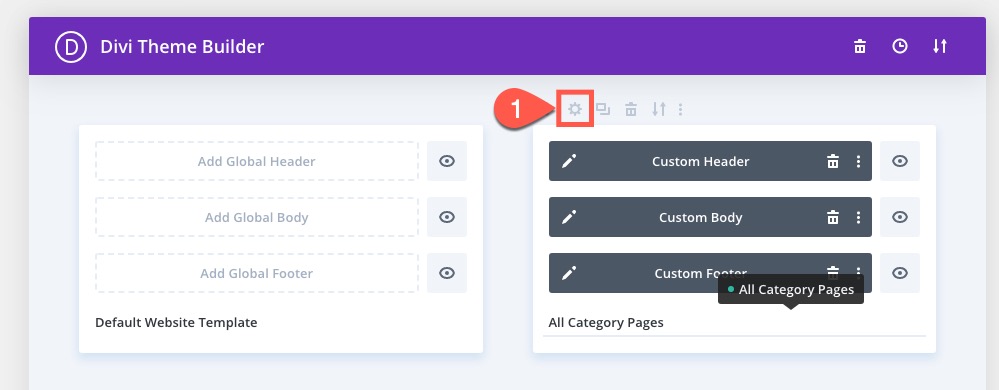Screen dimensions: 999x390
Task: Select the Custom Body bar label
Action: click(700, 218)
